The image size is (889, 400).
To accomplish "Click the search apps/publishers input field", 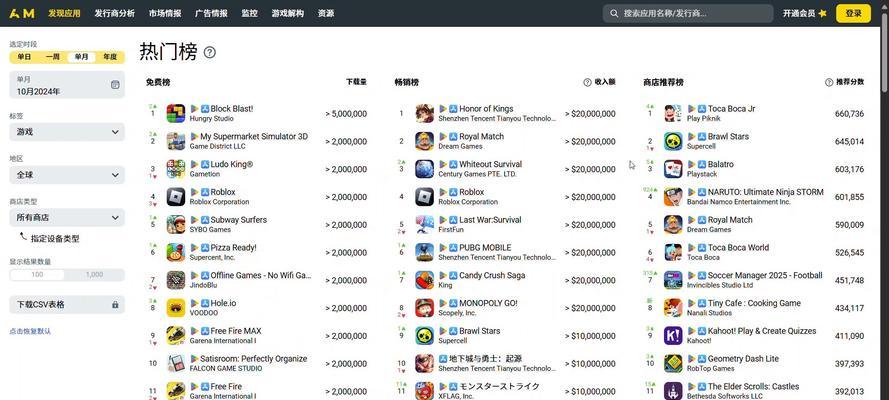I will [688, 13].
